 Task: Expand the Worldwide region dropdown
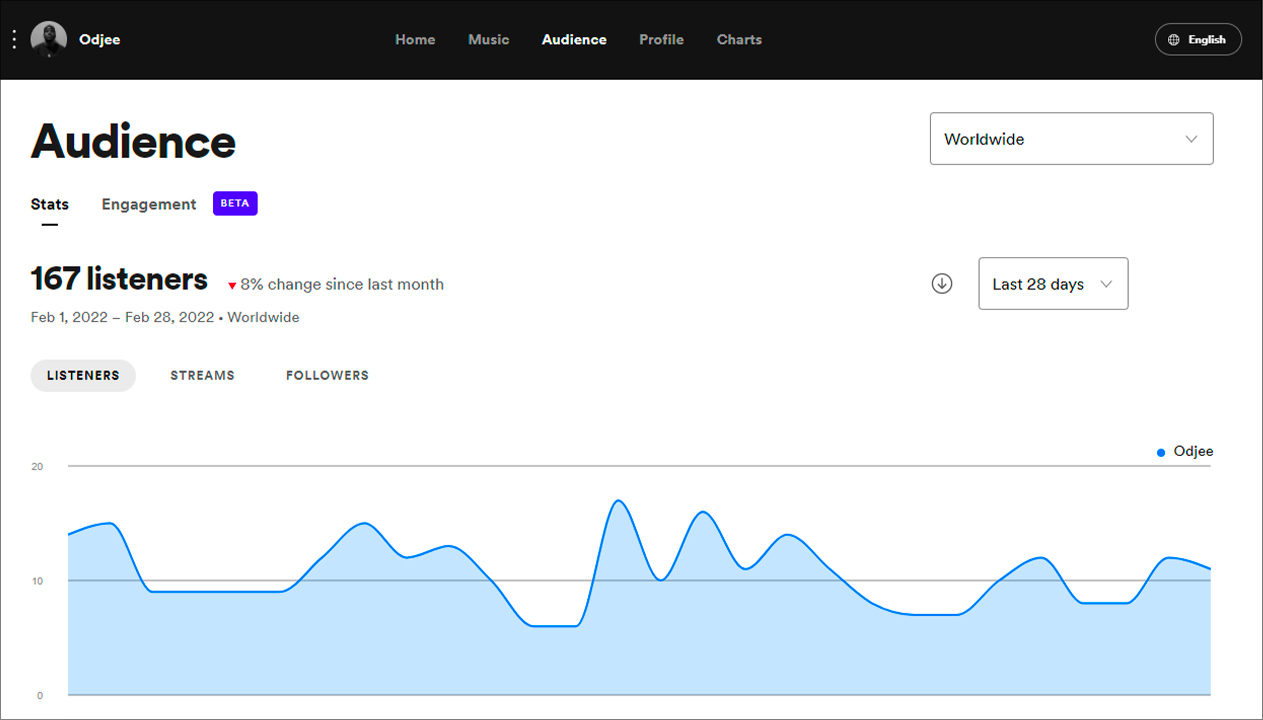(1071, 139)
